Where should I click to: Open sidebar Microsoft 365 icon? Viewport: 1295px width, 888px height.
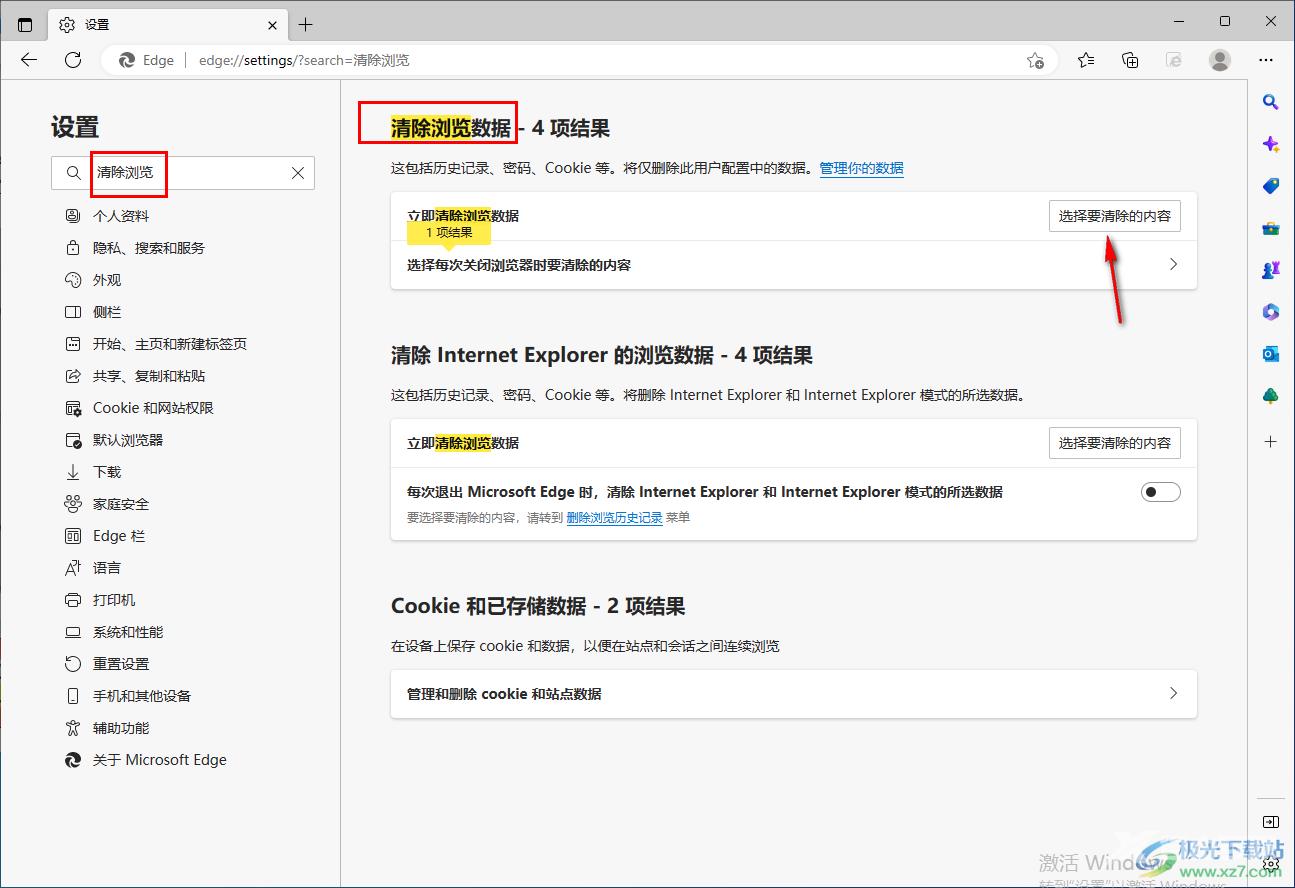tap(1271, 312)
